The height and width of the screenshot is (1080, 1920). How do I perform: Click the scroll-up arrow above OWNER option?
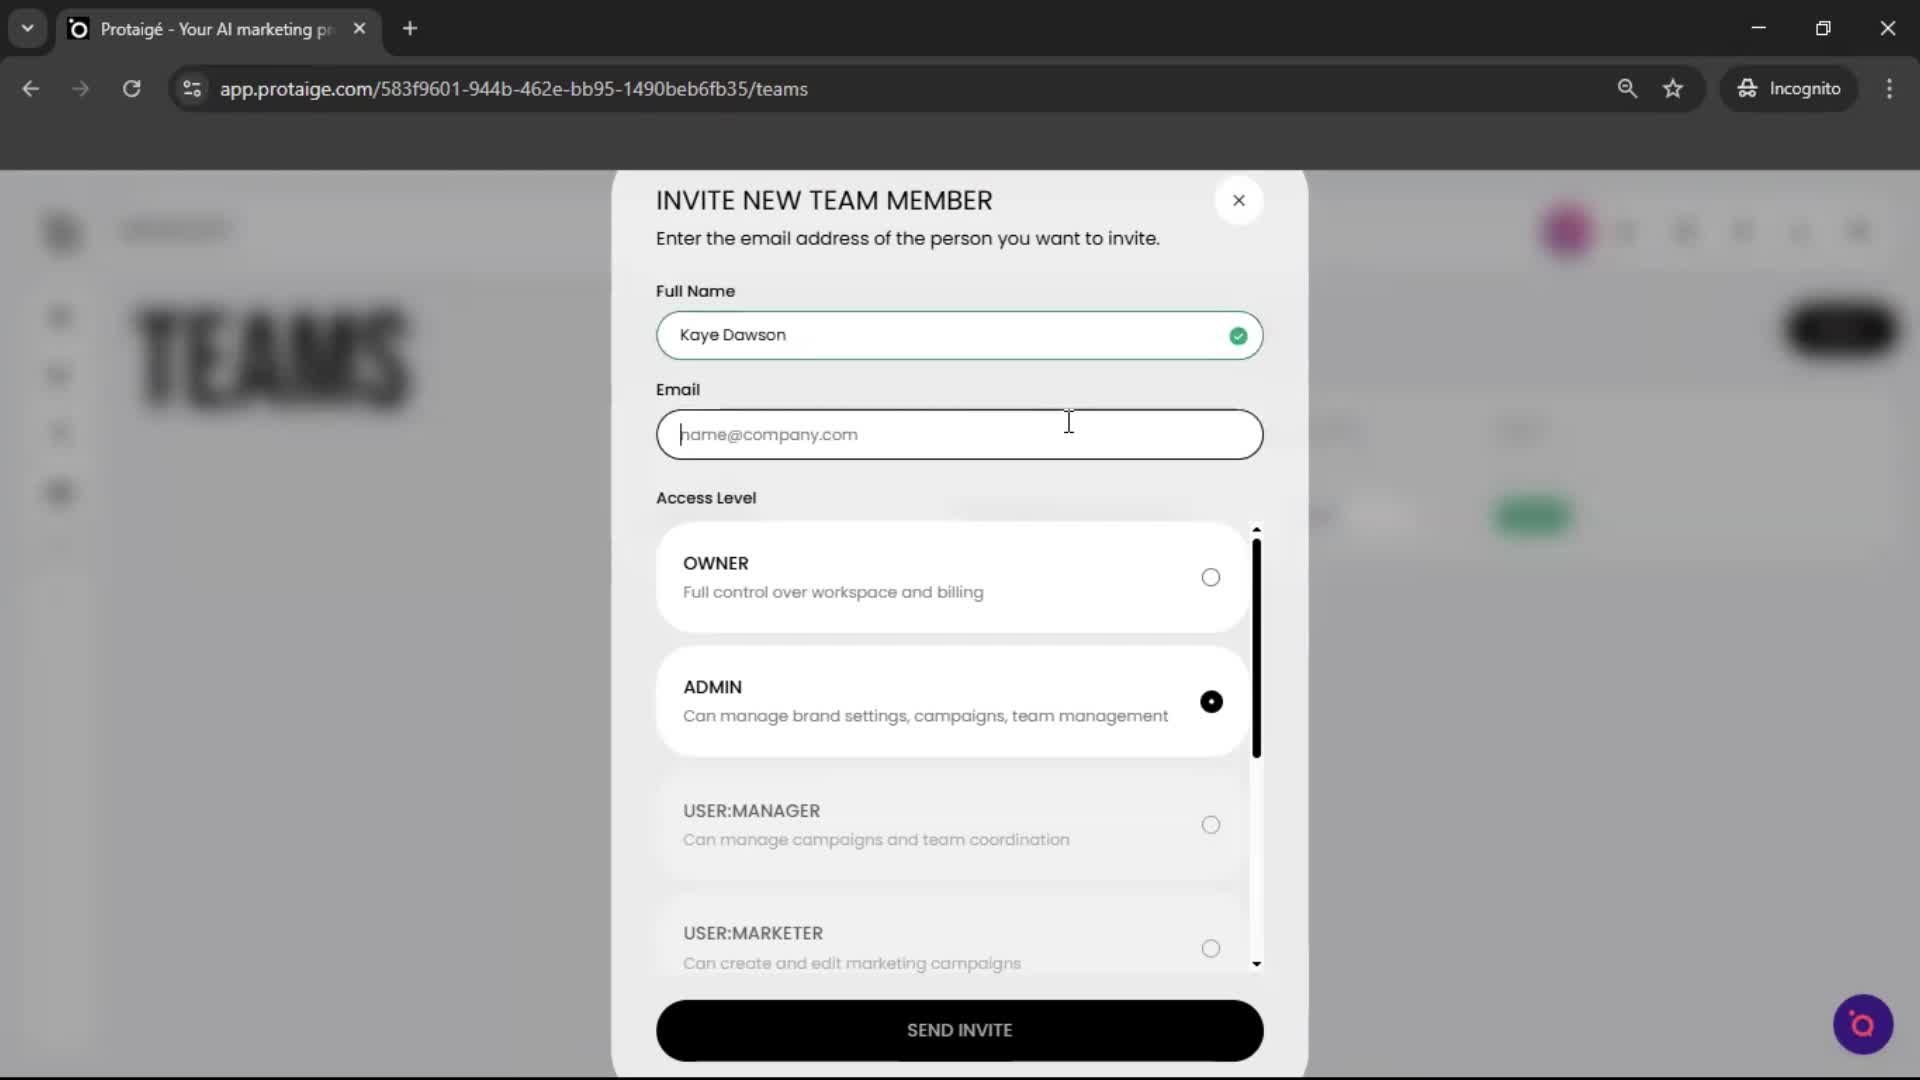click(1257, 529)
